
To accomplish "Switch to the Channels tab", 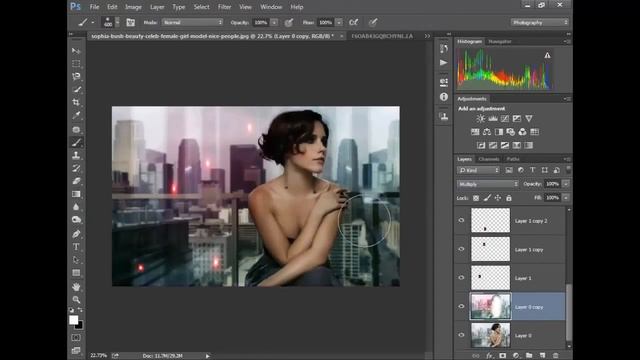I will (x=489, y=159).
